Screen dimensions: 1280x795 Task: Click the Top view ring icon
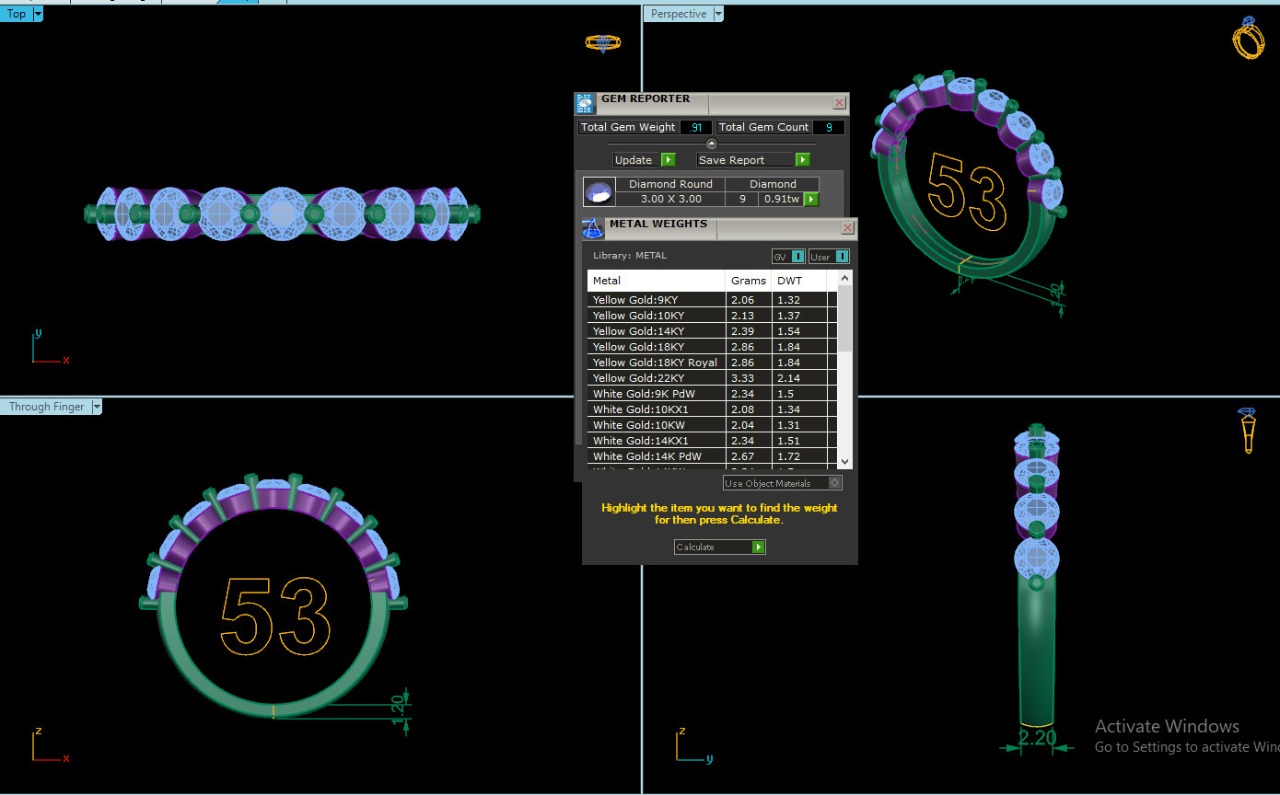[x=602, y=43]
